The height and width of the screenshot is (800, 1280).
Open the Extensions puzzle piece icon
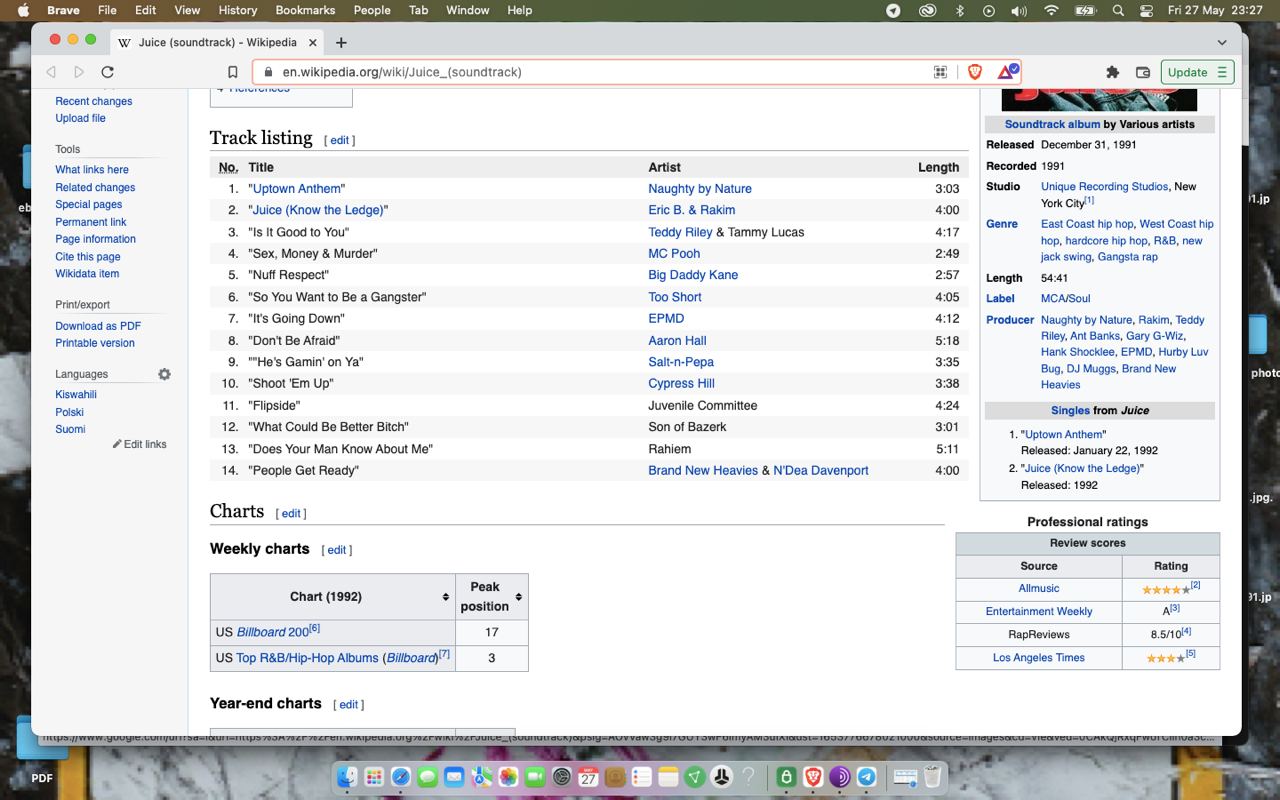coord(1112,72)
